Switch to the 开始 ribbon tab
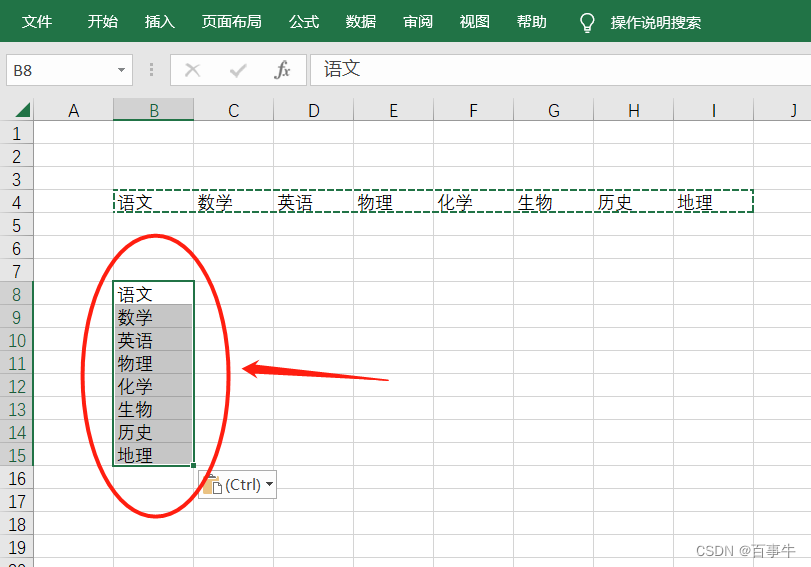Screen dimensions: 811x567 click(x=102, y=22)
